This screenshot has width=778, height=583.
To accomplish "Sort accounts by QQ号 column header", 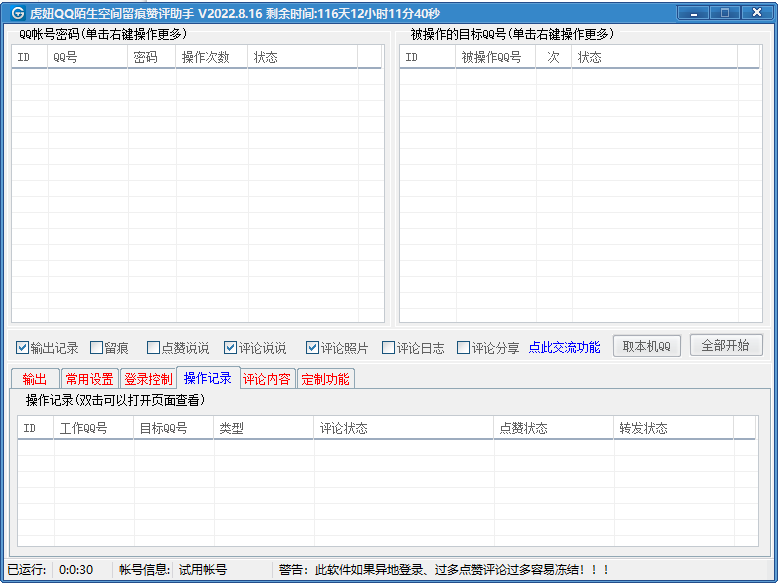I will (x=87, y=57).
